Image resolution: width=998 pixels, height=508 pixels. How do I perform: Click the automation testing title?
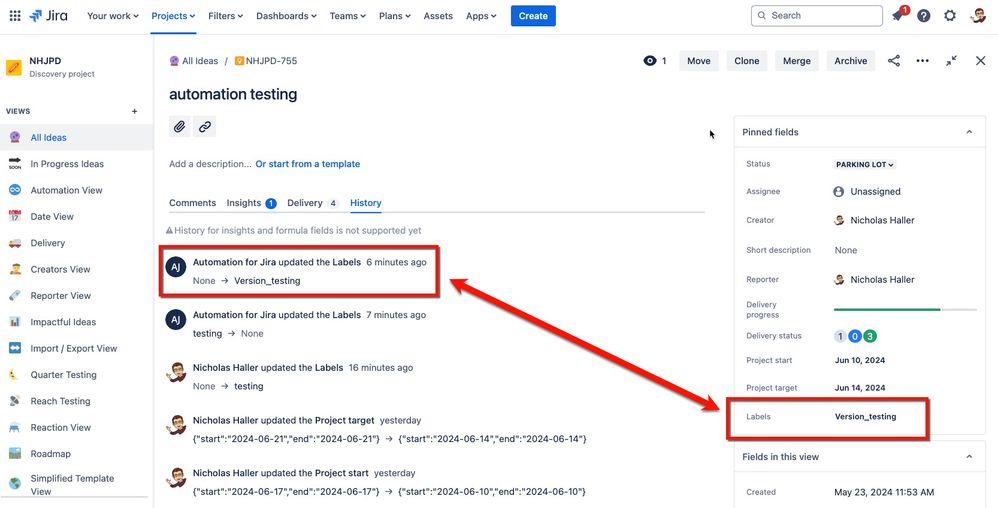tap(233, 94)
